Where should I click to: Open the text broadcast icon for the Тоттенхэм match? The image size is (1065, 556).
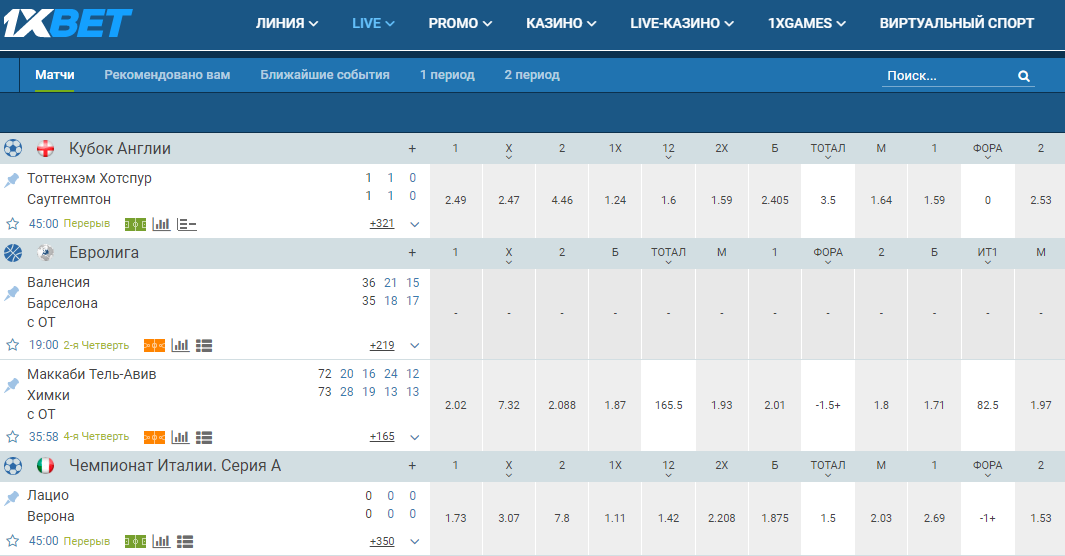[186, 224]
